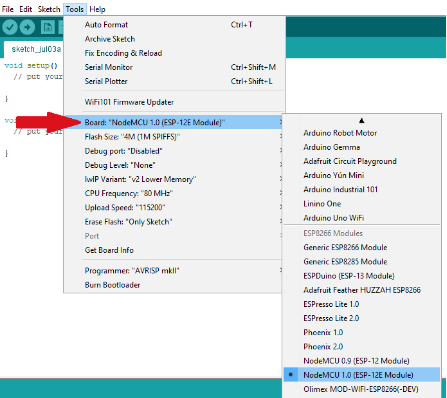
Task: Expand the Erase Flash submenu
Action: coord(174,222)
